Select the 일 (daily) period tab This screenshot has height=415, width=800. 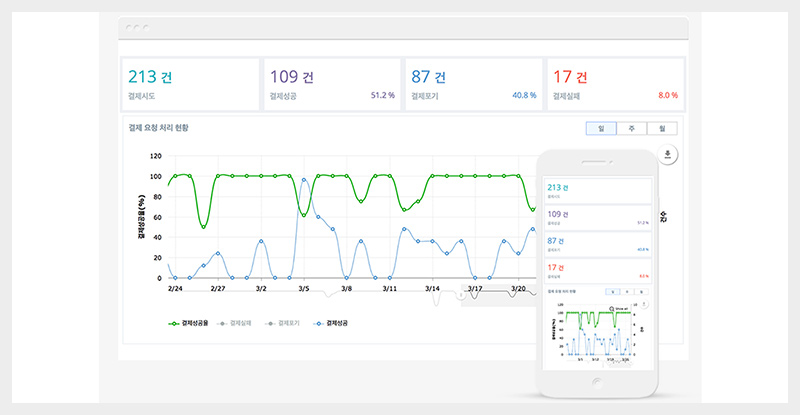pos(600,128)
